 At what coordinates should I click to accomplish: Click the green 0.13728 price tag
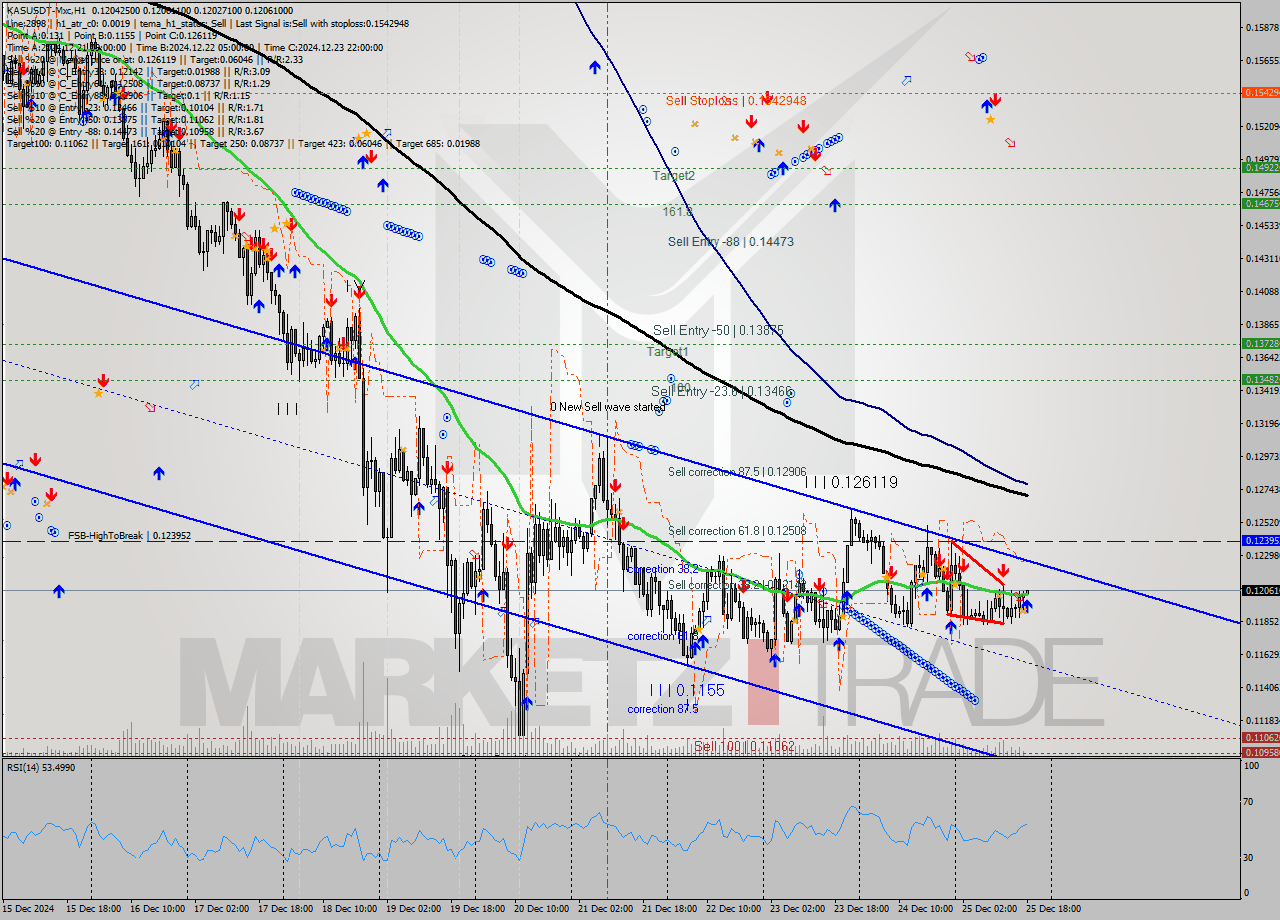(1260, 343)
